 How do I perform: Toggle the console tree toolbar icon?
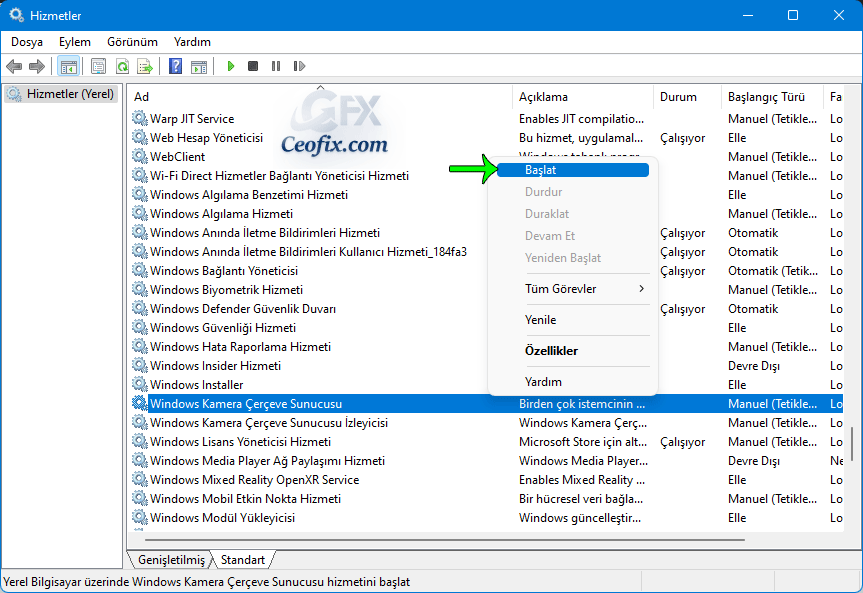tap(69, 67)
